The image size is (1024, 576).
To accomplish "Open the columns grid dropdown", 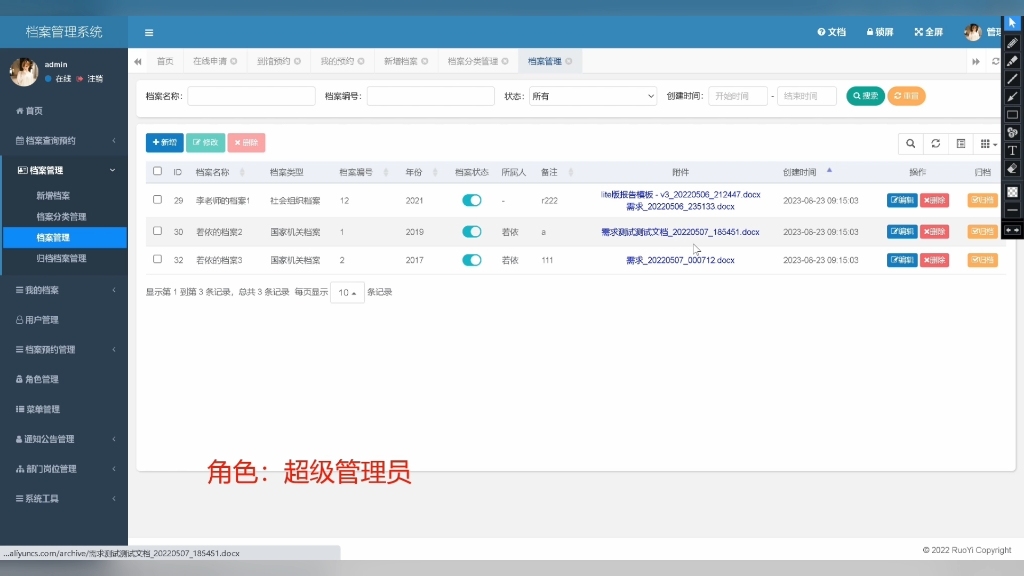I will [x=988, y=144].
